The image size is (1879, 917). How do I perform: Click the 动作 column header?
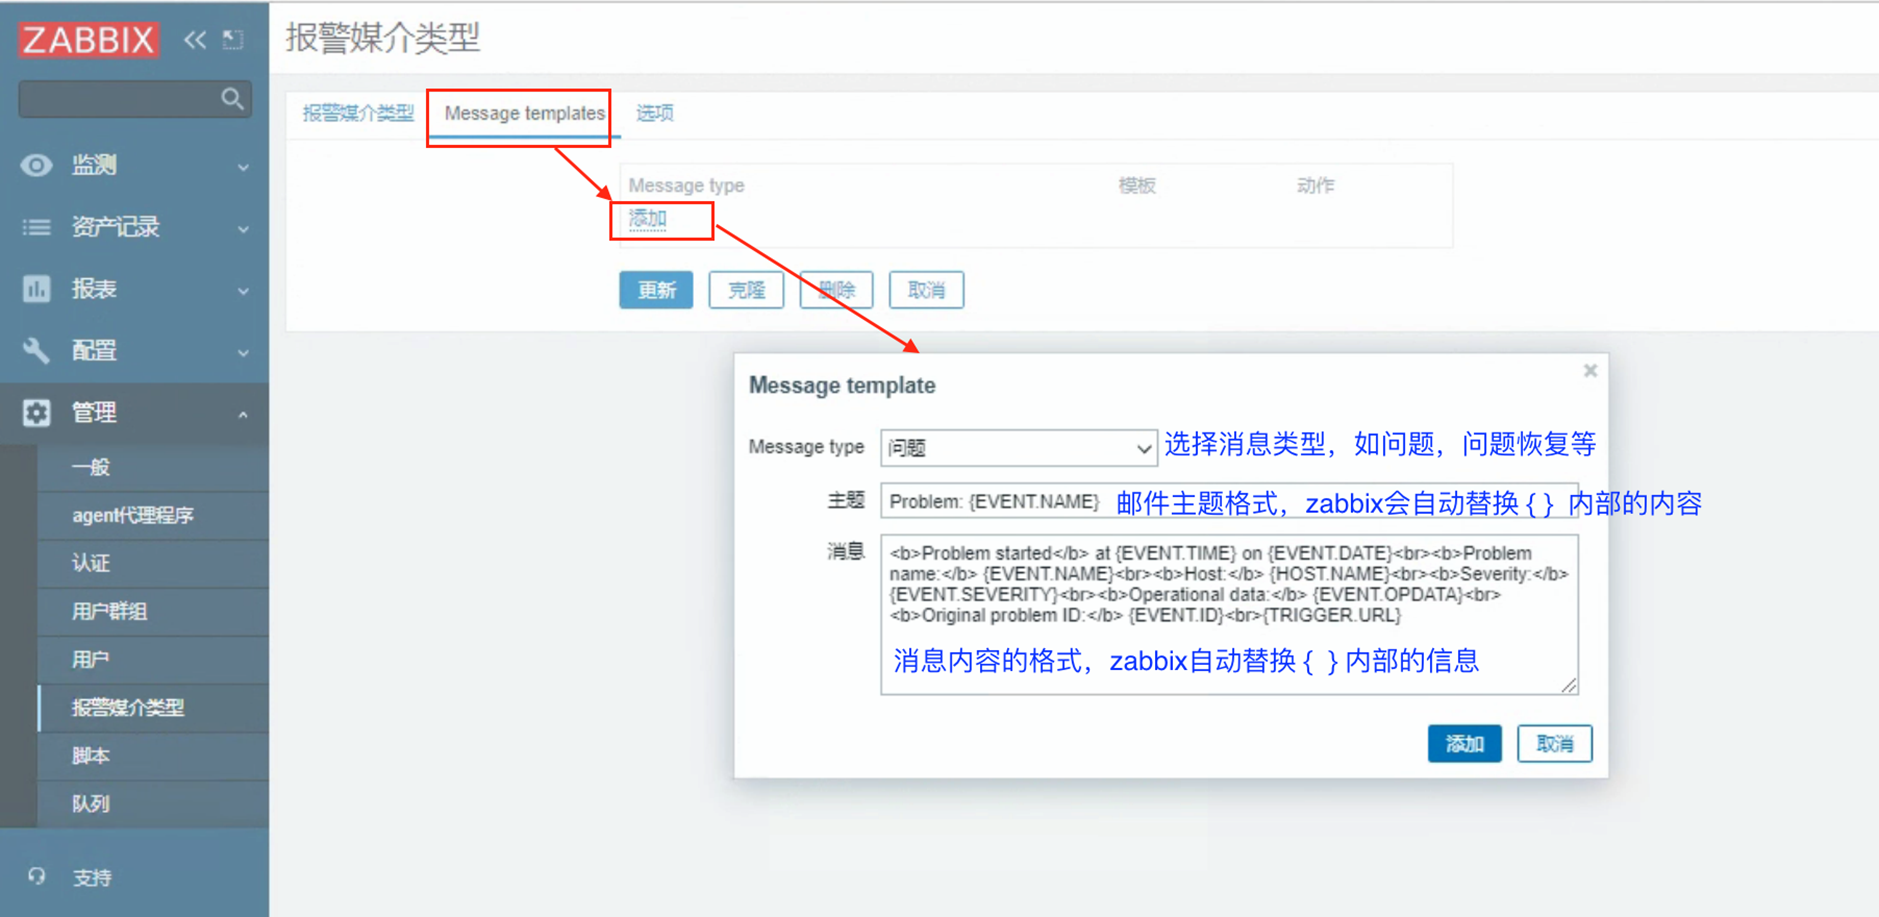(1315, 185)
